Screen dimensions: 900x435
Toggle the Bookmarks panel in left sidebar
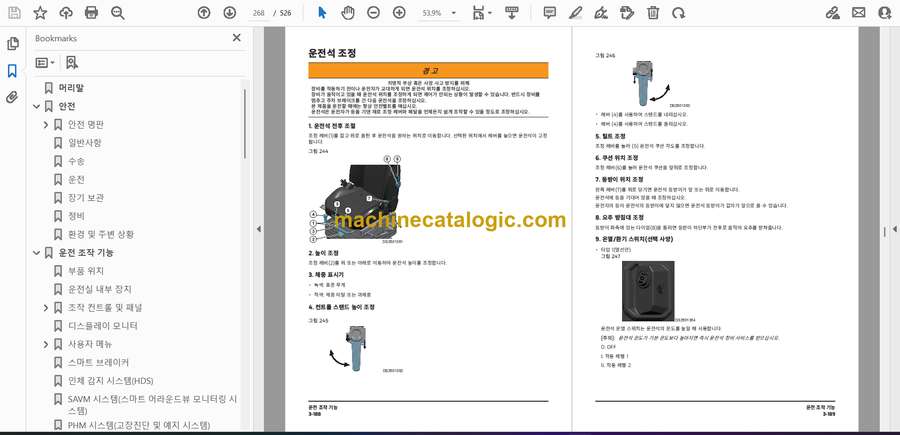12,71
